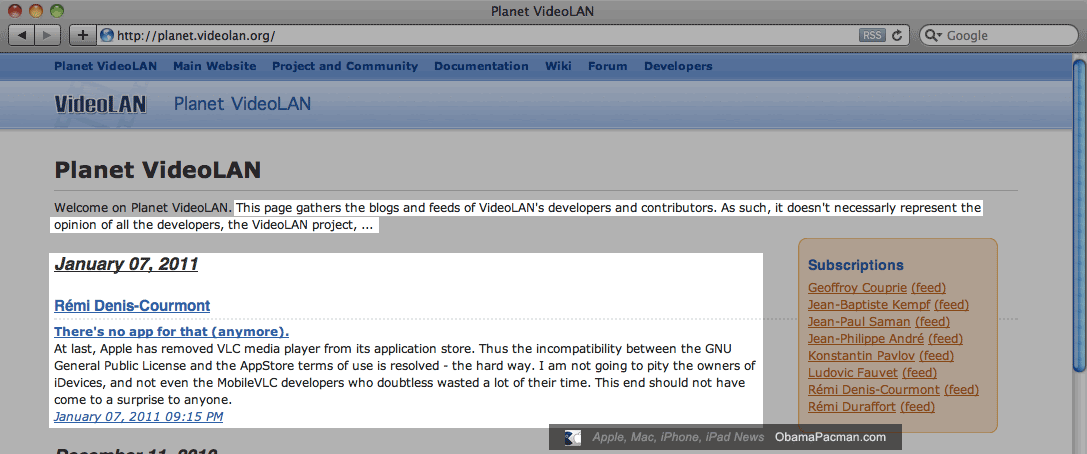The width and height of the screenshot is (1087, 454).
Task: Close the Safari window with red button
Action: tap(15, 10)
